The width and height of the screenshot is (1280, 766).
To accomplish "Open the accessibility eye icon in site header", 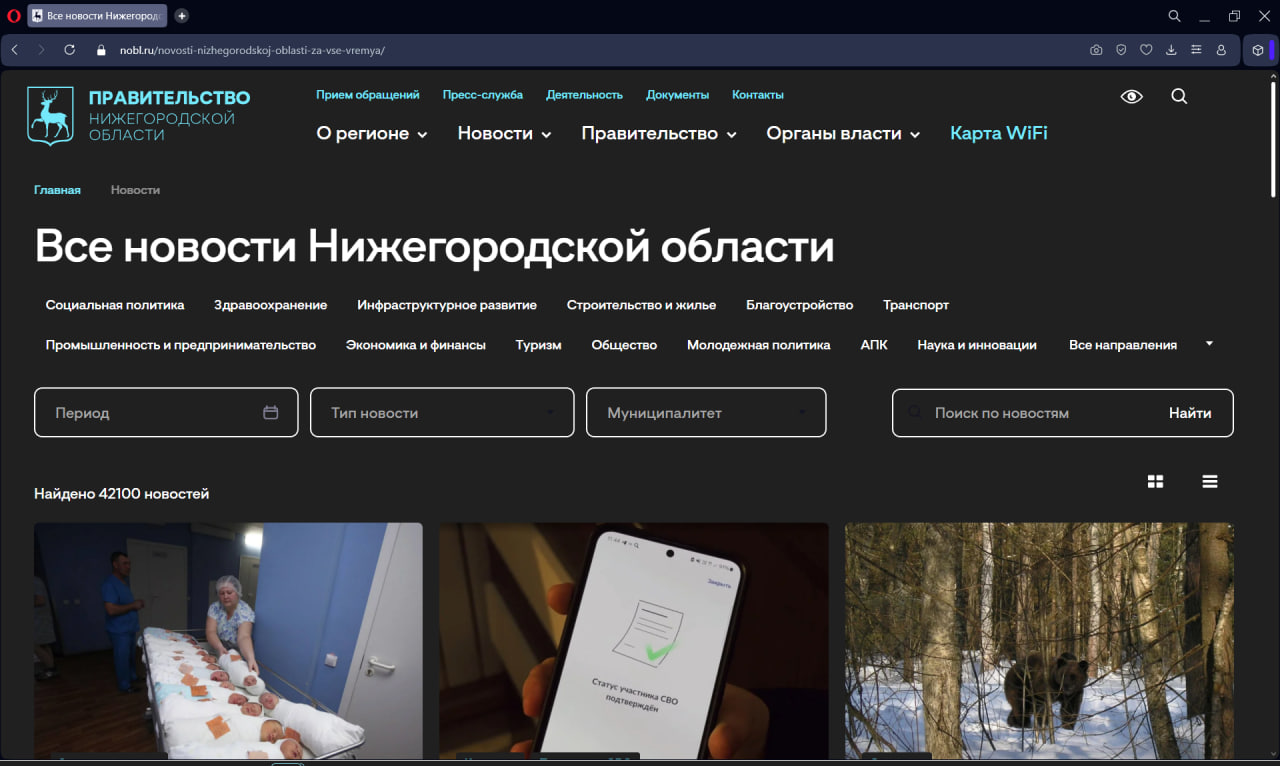I will 1131,95.
